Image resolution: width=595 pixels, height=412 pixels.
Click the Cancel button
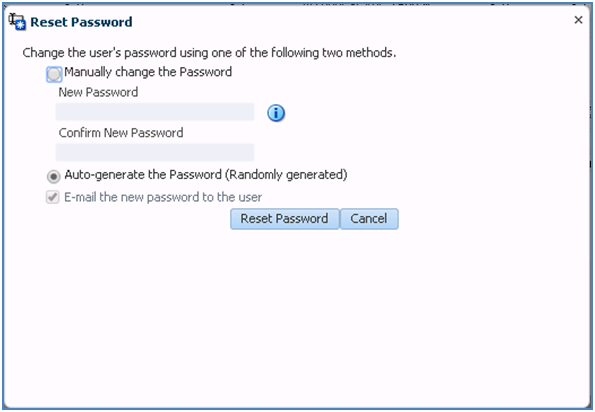[x=369, y=219]
